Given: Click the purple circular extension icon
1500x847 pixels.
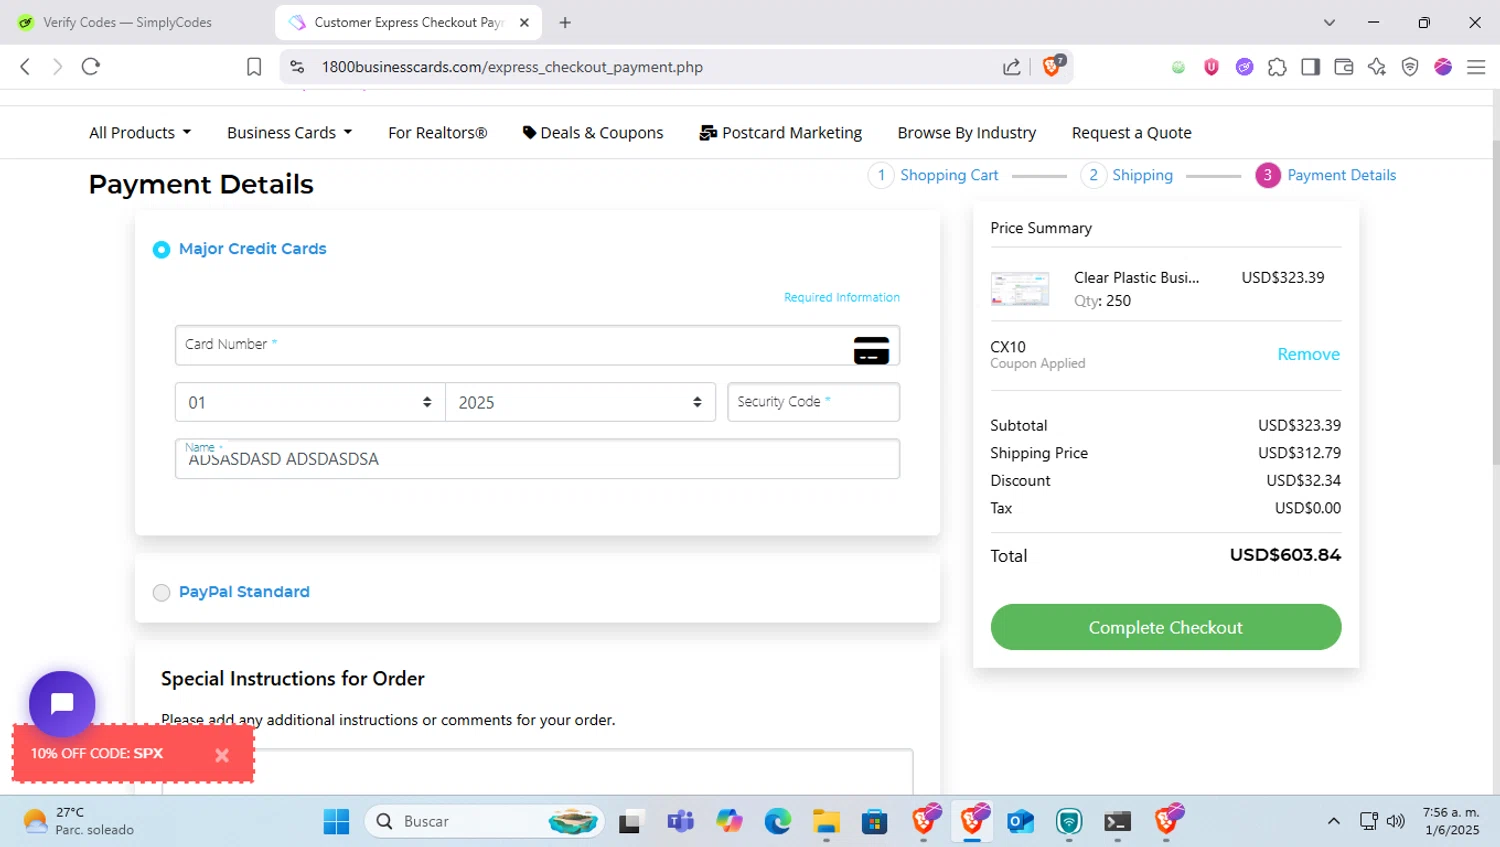Looking at the screenshot, I should [x=1244, y=67].
